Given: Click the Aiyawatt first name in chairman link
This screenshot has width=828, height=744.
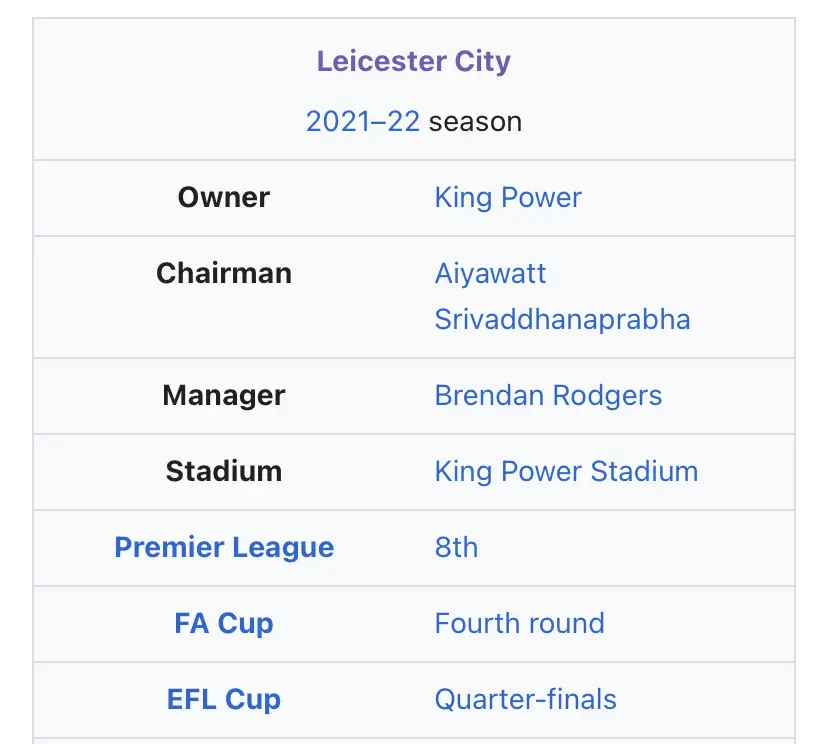Looking at the screenshot, I should [x=490, y=273].
